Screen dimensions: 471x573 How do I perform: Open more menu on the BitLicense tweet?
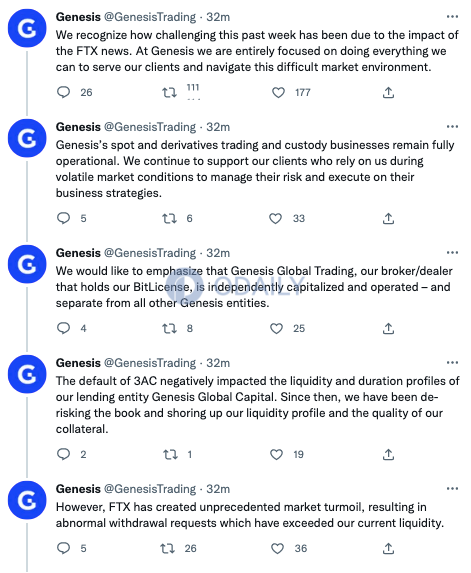click(452, 253)
